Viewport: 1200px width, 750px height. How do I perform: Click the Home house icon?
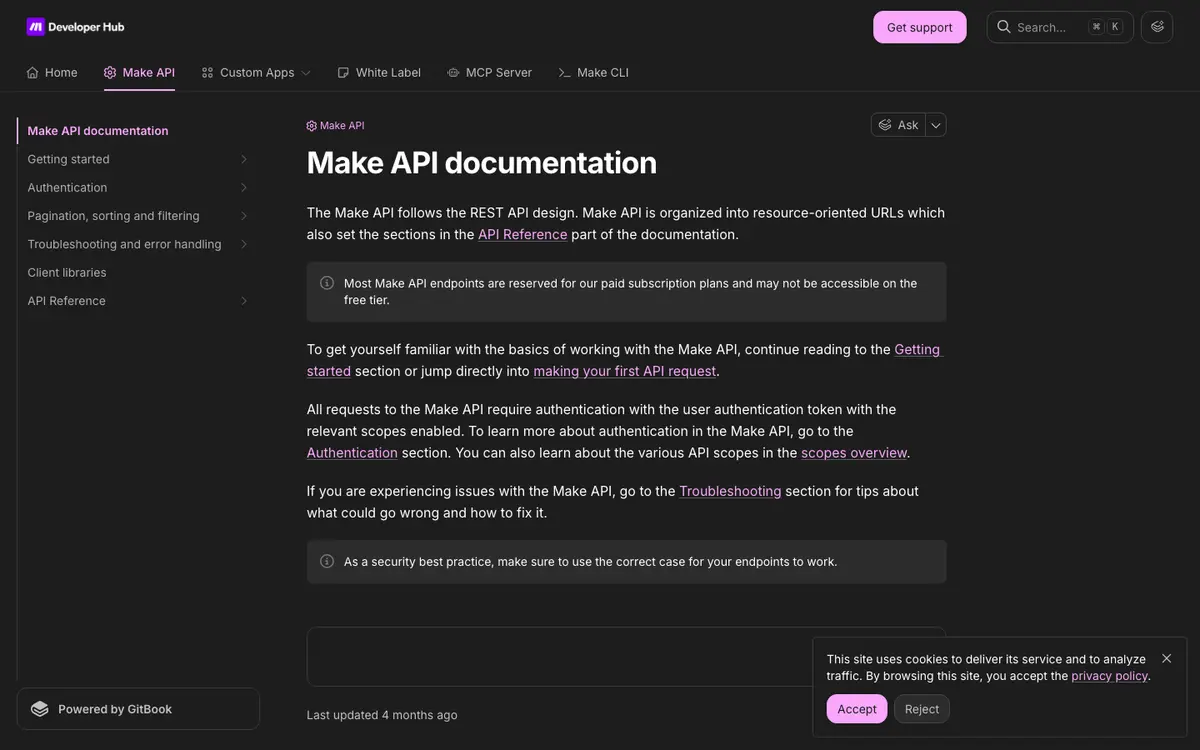[33, 73]
